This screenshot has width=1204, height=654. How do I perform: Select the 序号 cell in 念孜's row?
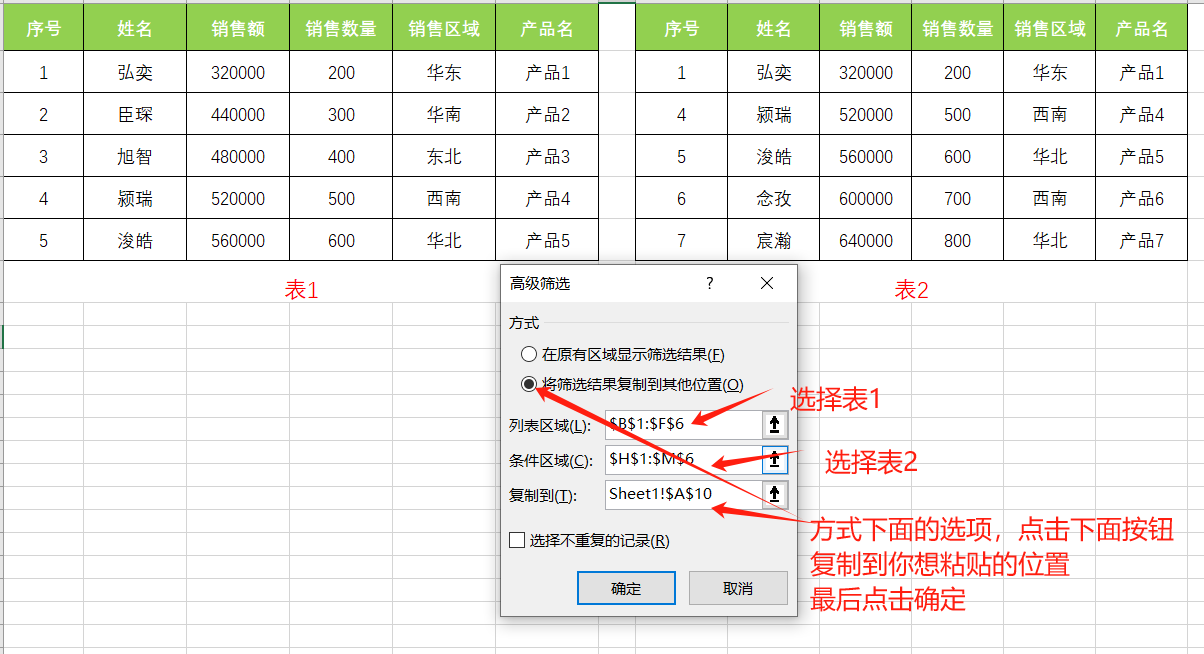click(x=681, y=199)
